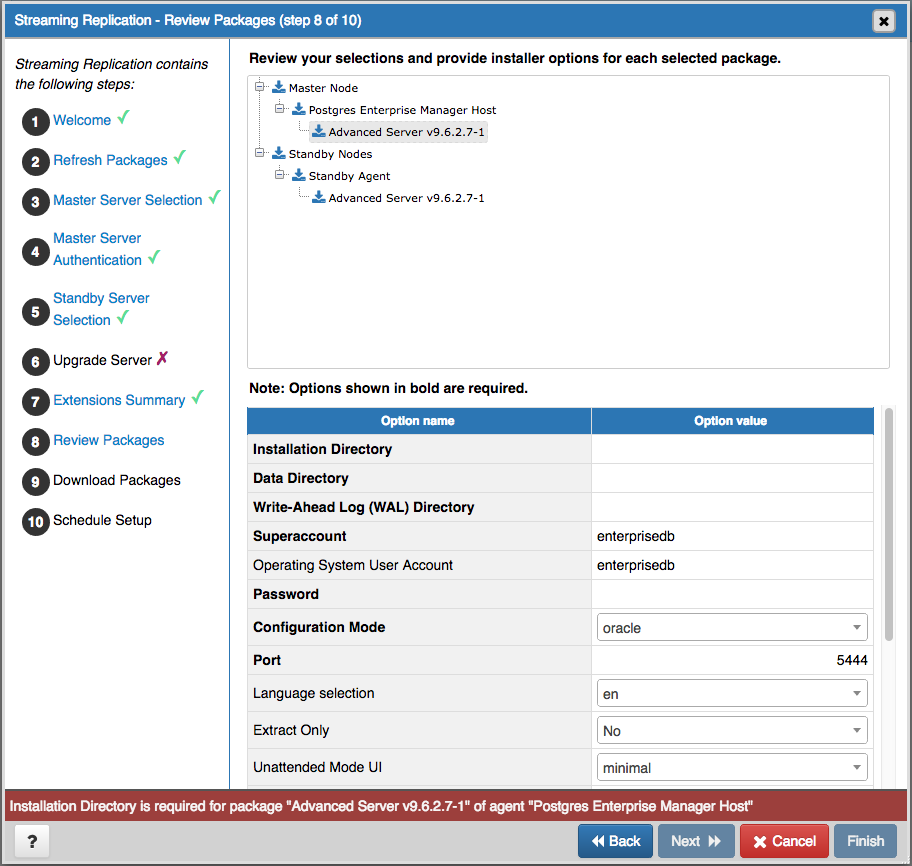This screenshot has height=866, width=912.
Task: Click the download icon beside Postgres Enterprise Manager Host
Action: tap(299, 109)
